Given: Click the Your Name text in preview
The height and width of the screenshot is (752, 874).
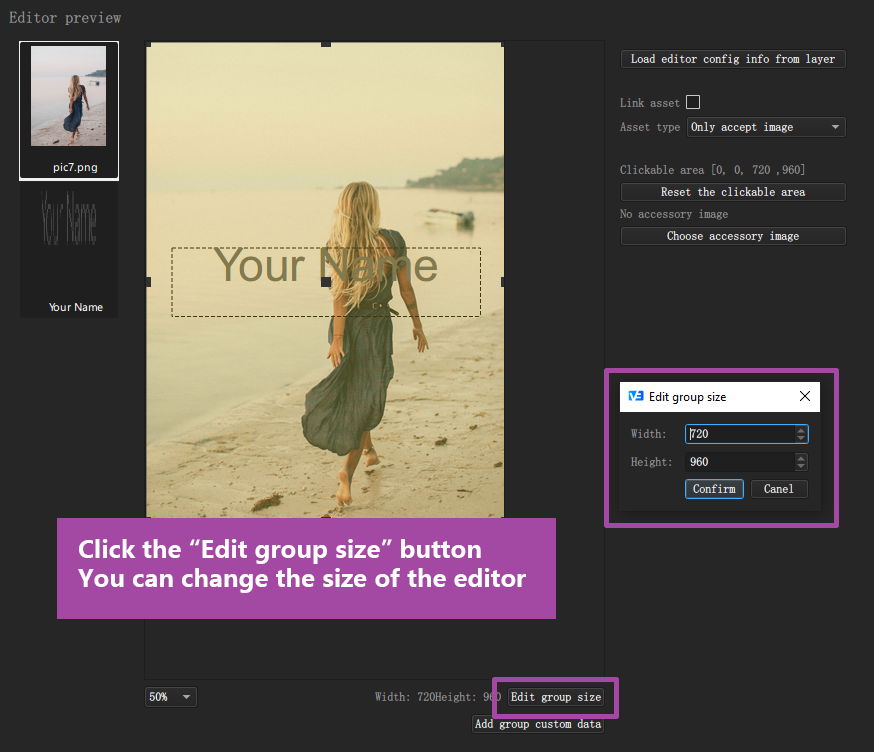Looking at the screenshot, I should click(x=326, y=265).
